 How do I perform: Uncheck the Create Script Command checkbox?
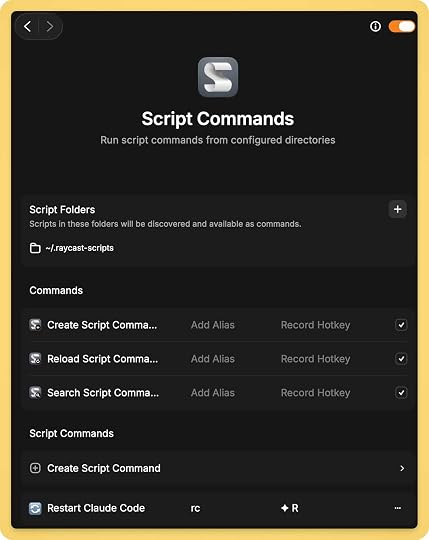point(401,325)
